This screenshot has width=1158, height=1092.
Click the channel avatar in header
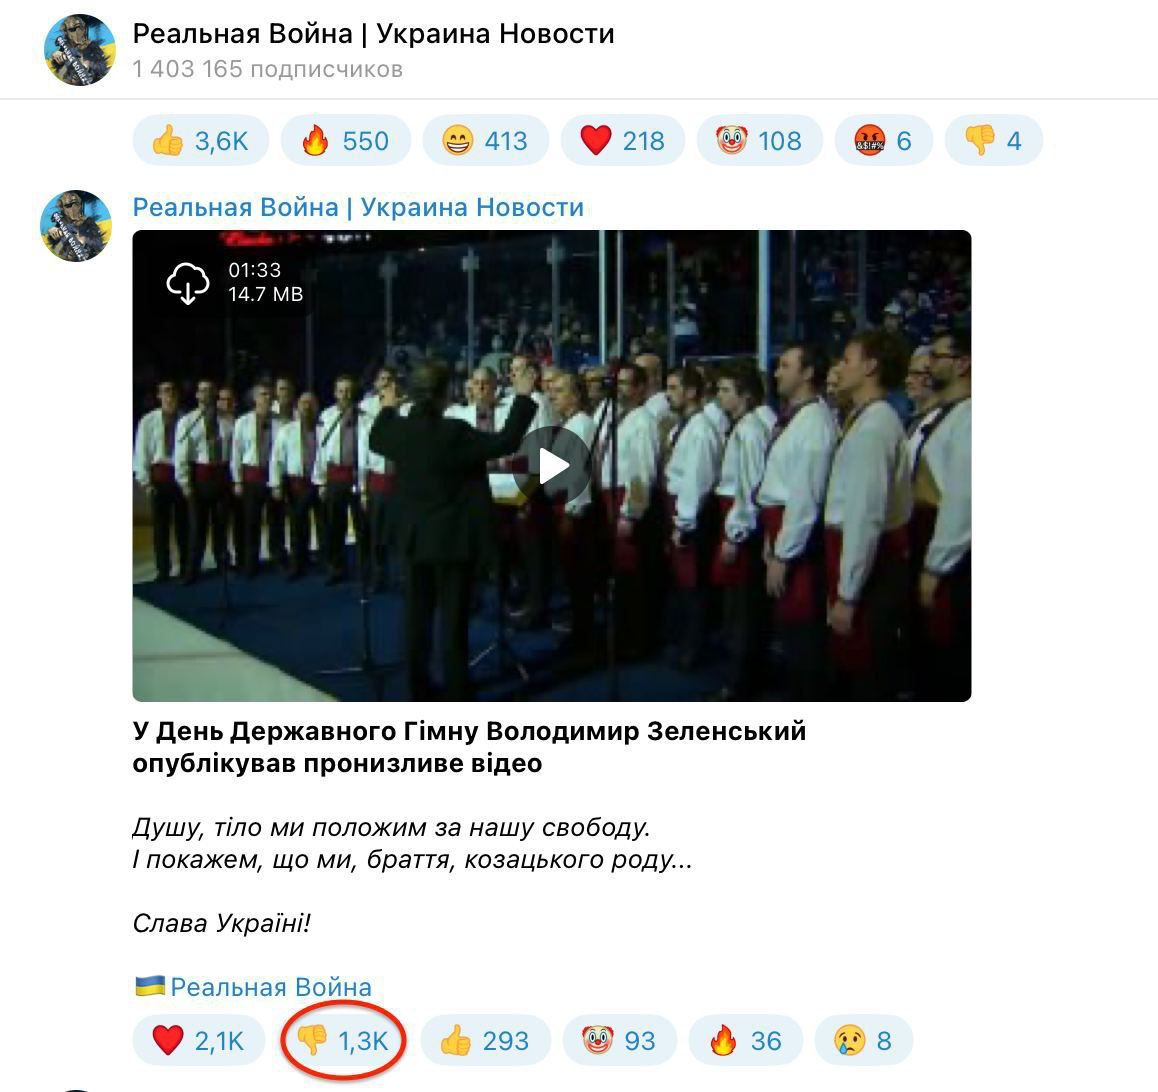[x=80, y=50]
